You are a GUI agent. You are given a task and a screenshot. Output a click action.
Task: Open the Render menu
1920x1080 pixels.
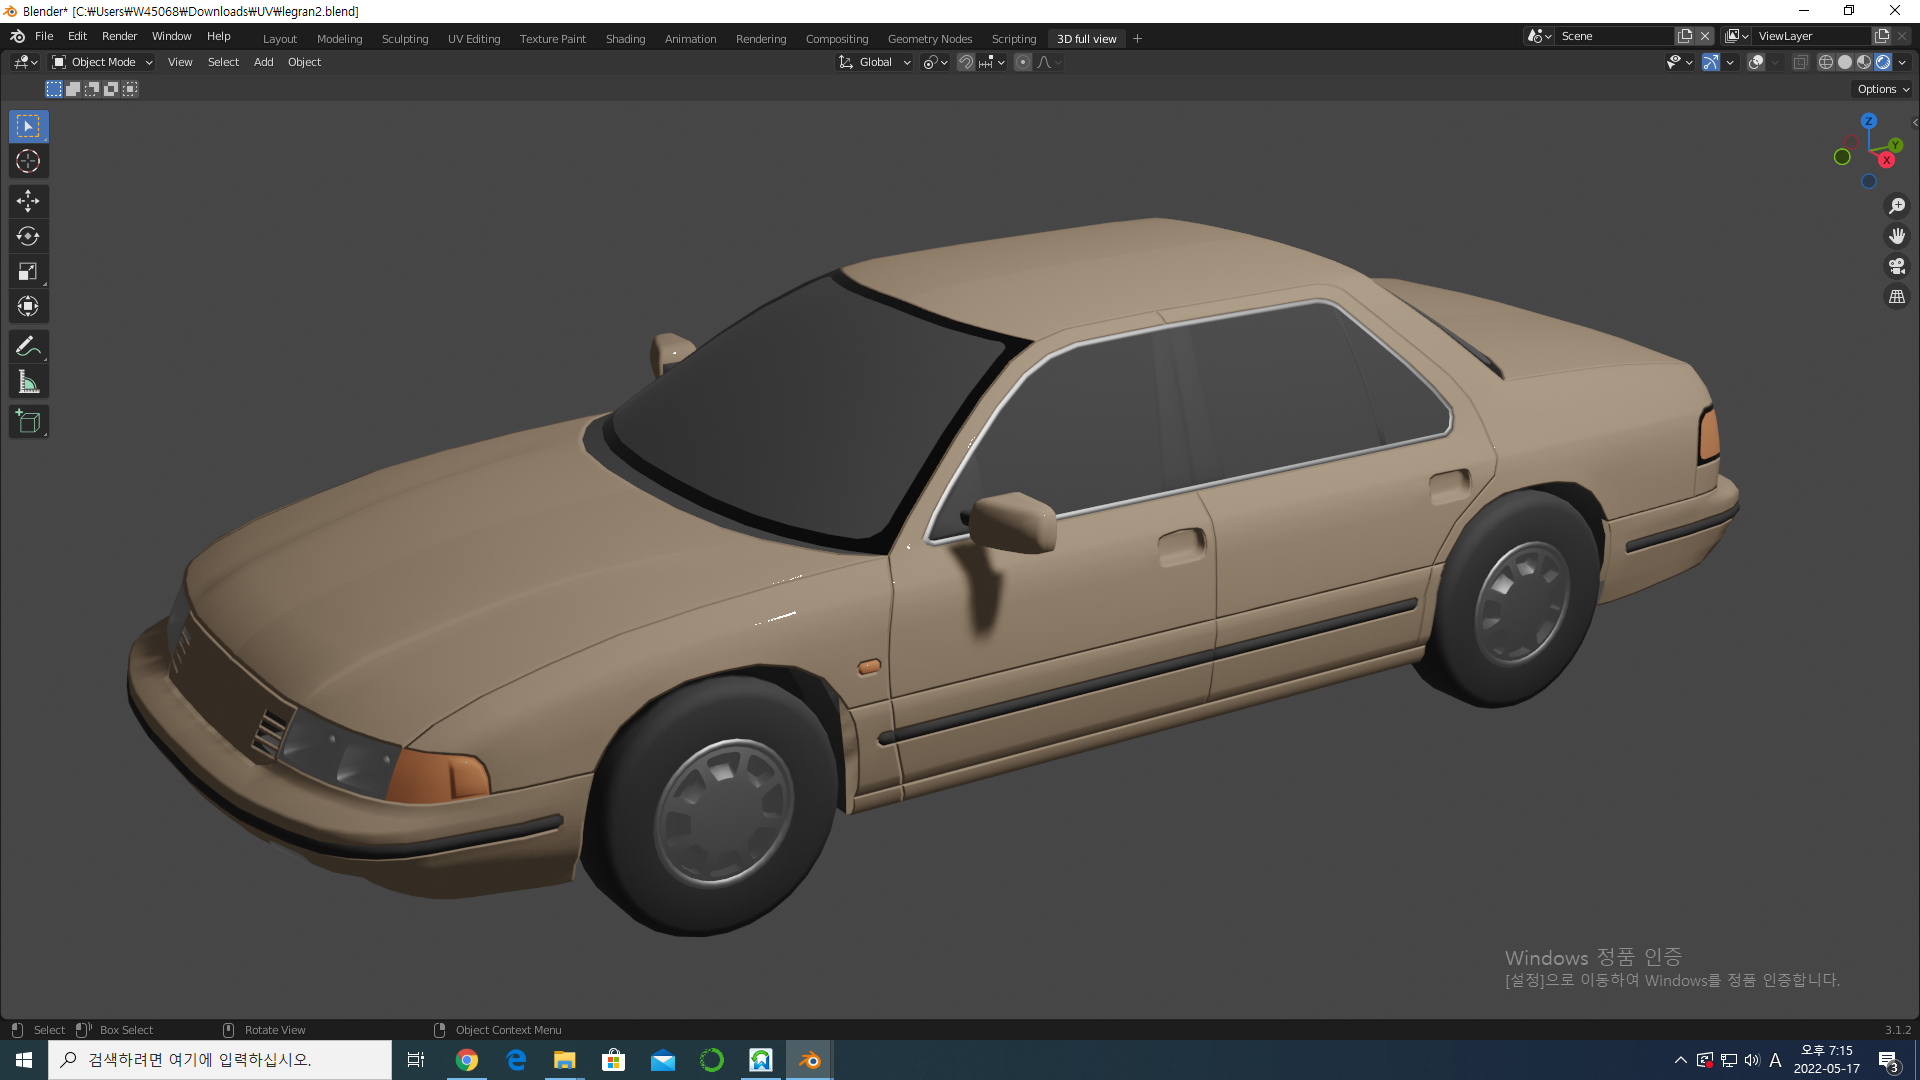[119, 36]
